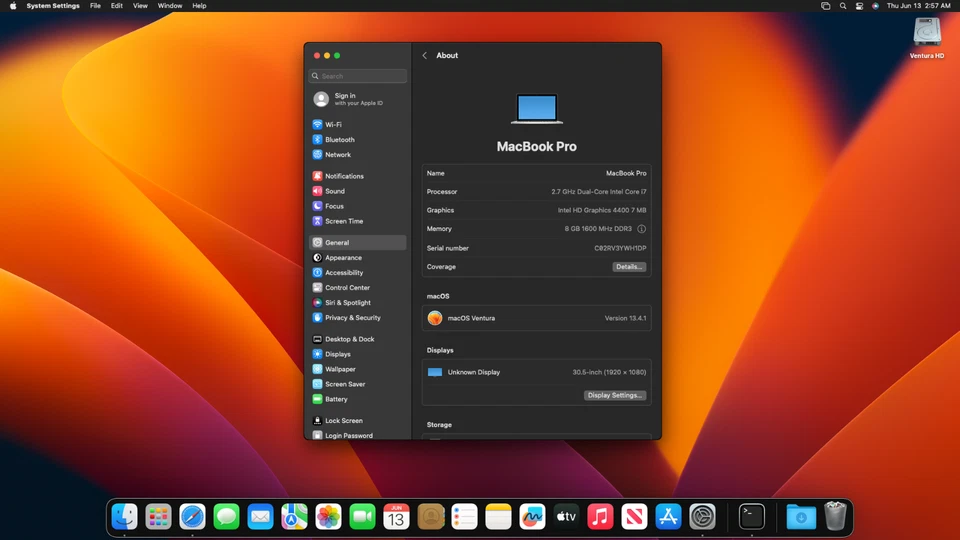The image size is (960, 540).
Task: Click the memory info icon
Action: [x=641, y=229]
